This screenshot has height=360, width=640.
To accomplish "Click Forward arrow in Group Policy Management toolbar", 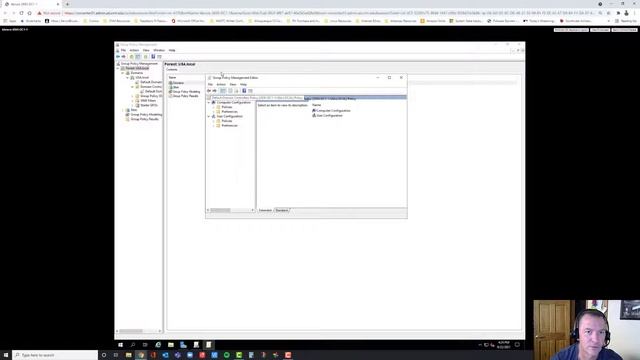I will pos(124,57).
